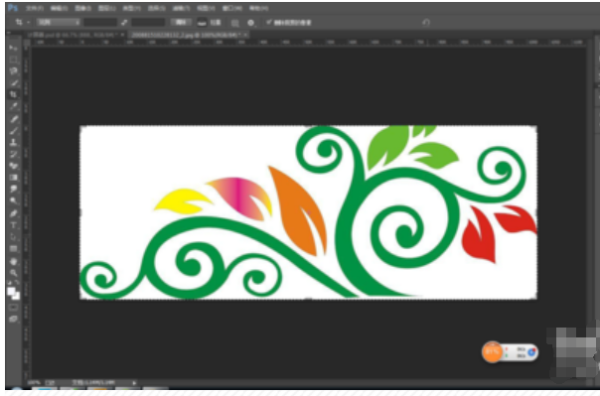Select the Horizontal Type tool

tap(14, 225)
